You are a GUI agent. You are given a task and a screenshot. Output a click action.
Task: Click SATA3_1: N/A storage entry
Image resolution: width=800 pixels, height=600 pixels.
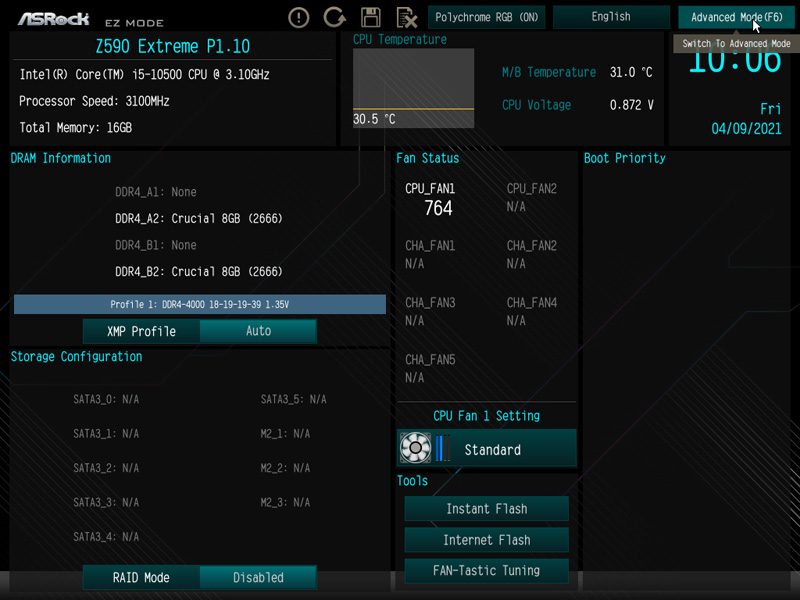point(106,434)
